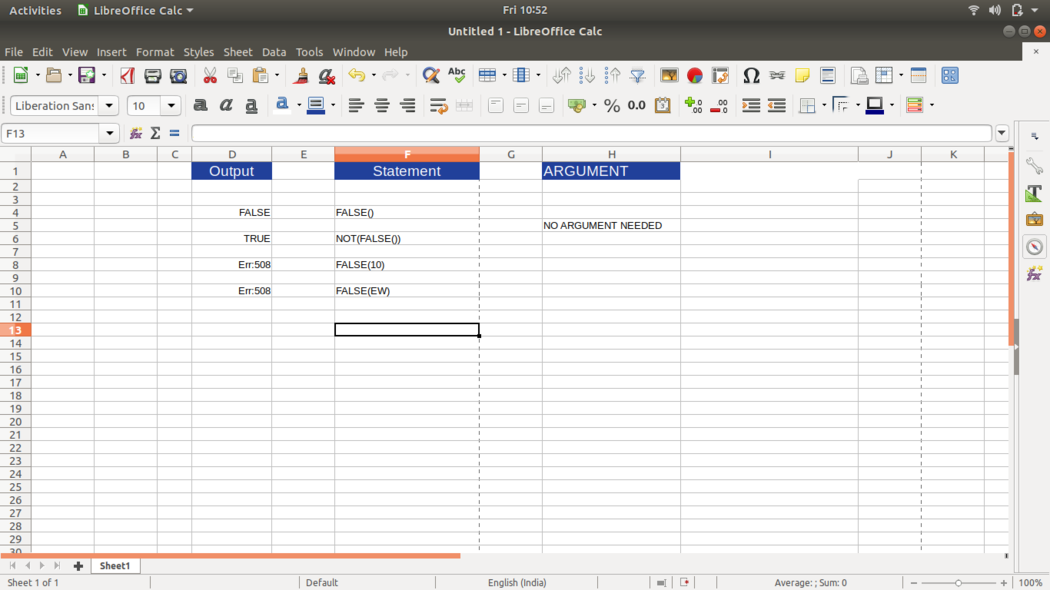Open the Format menu
The height and width of the screenshot is (590, 1050).
click(x=155, y=52)
